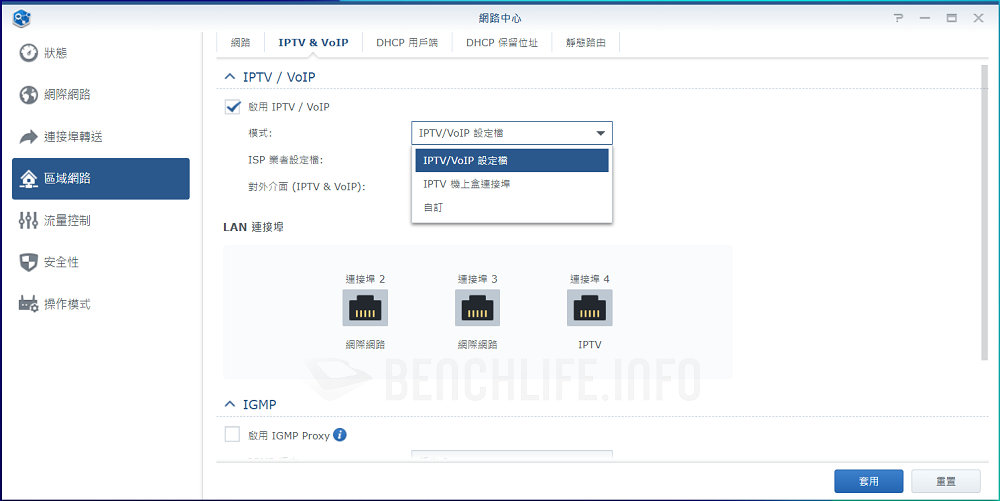Click the Network Center app icon in title bar

click(22, 18)
